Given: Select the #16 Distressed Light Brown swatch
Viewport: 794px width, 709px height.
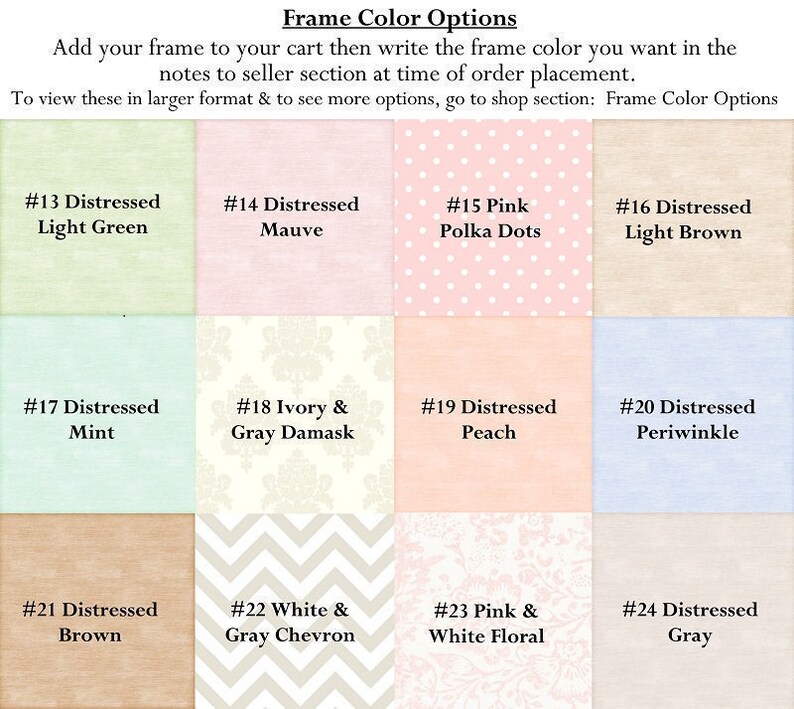Looking at the screenshot, I should click(693, 217).
